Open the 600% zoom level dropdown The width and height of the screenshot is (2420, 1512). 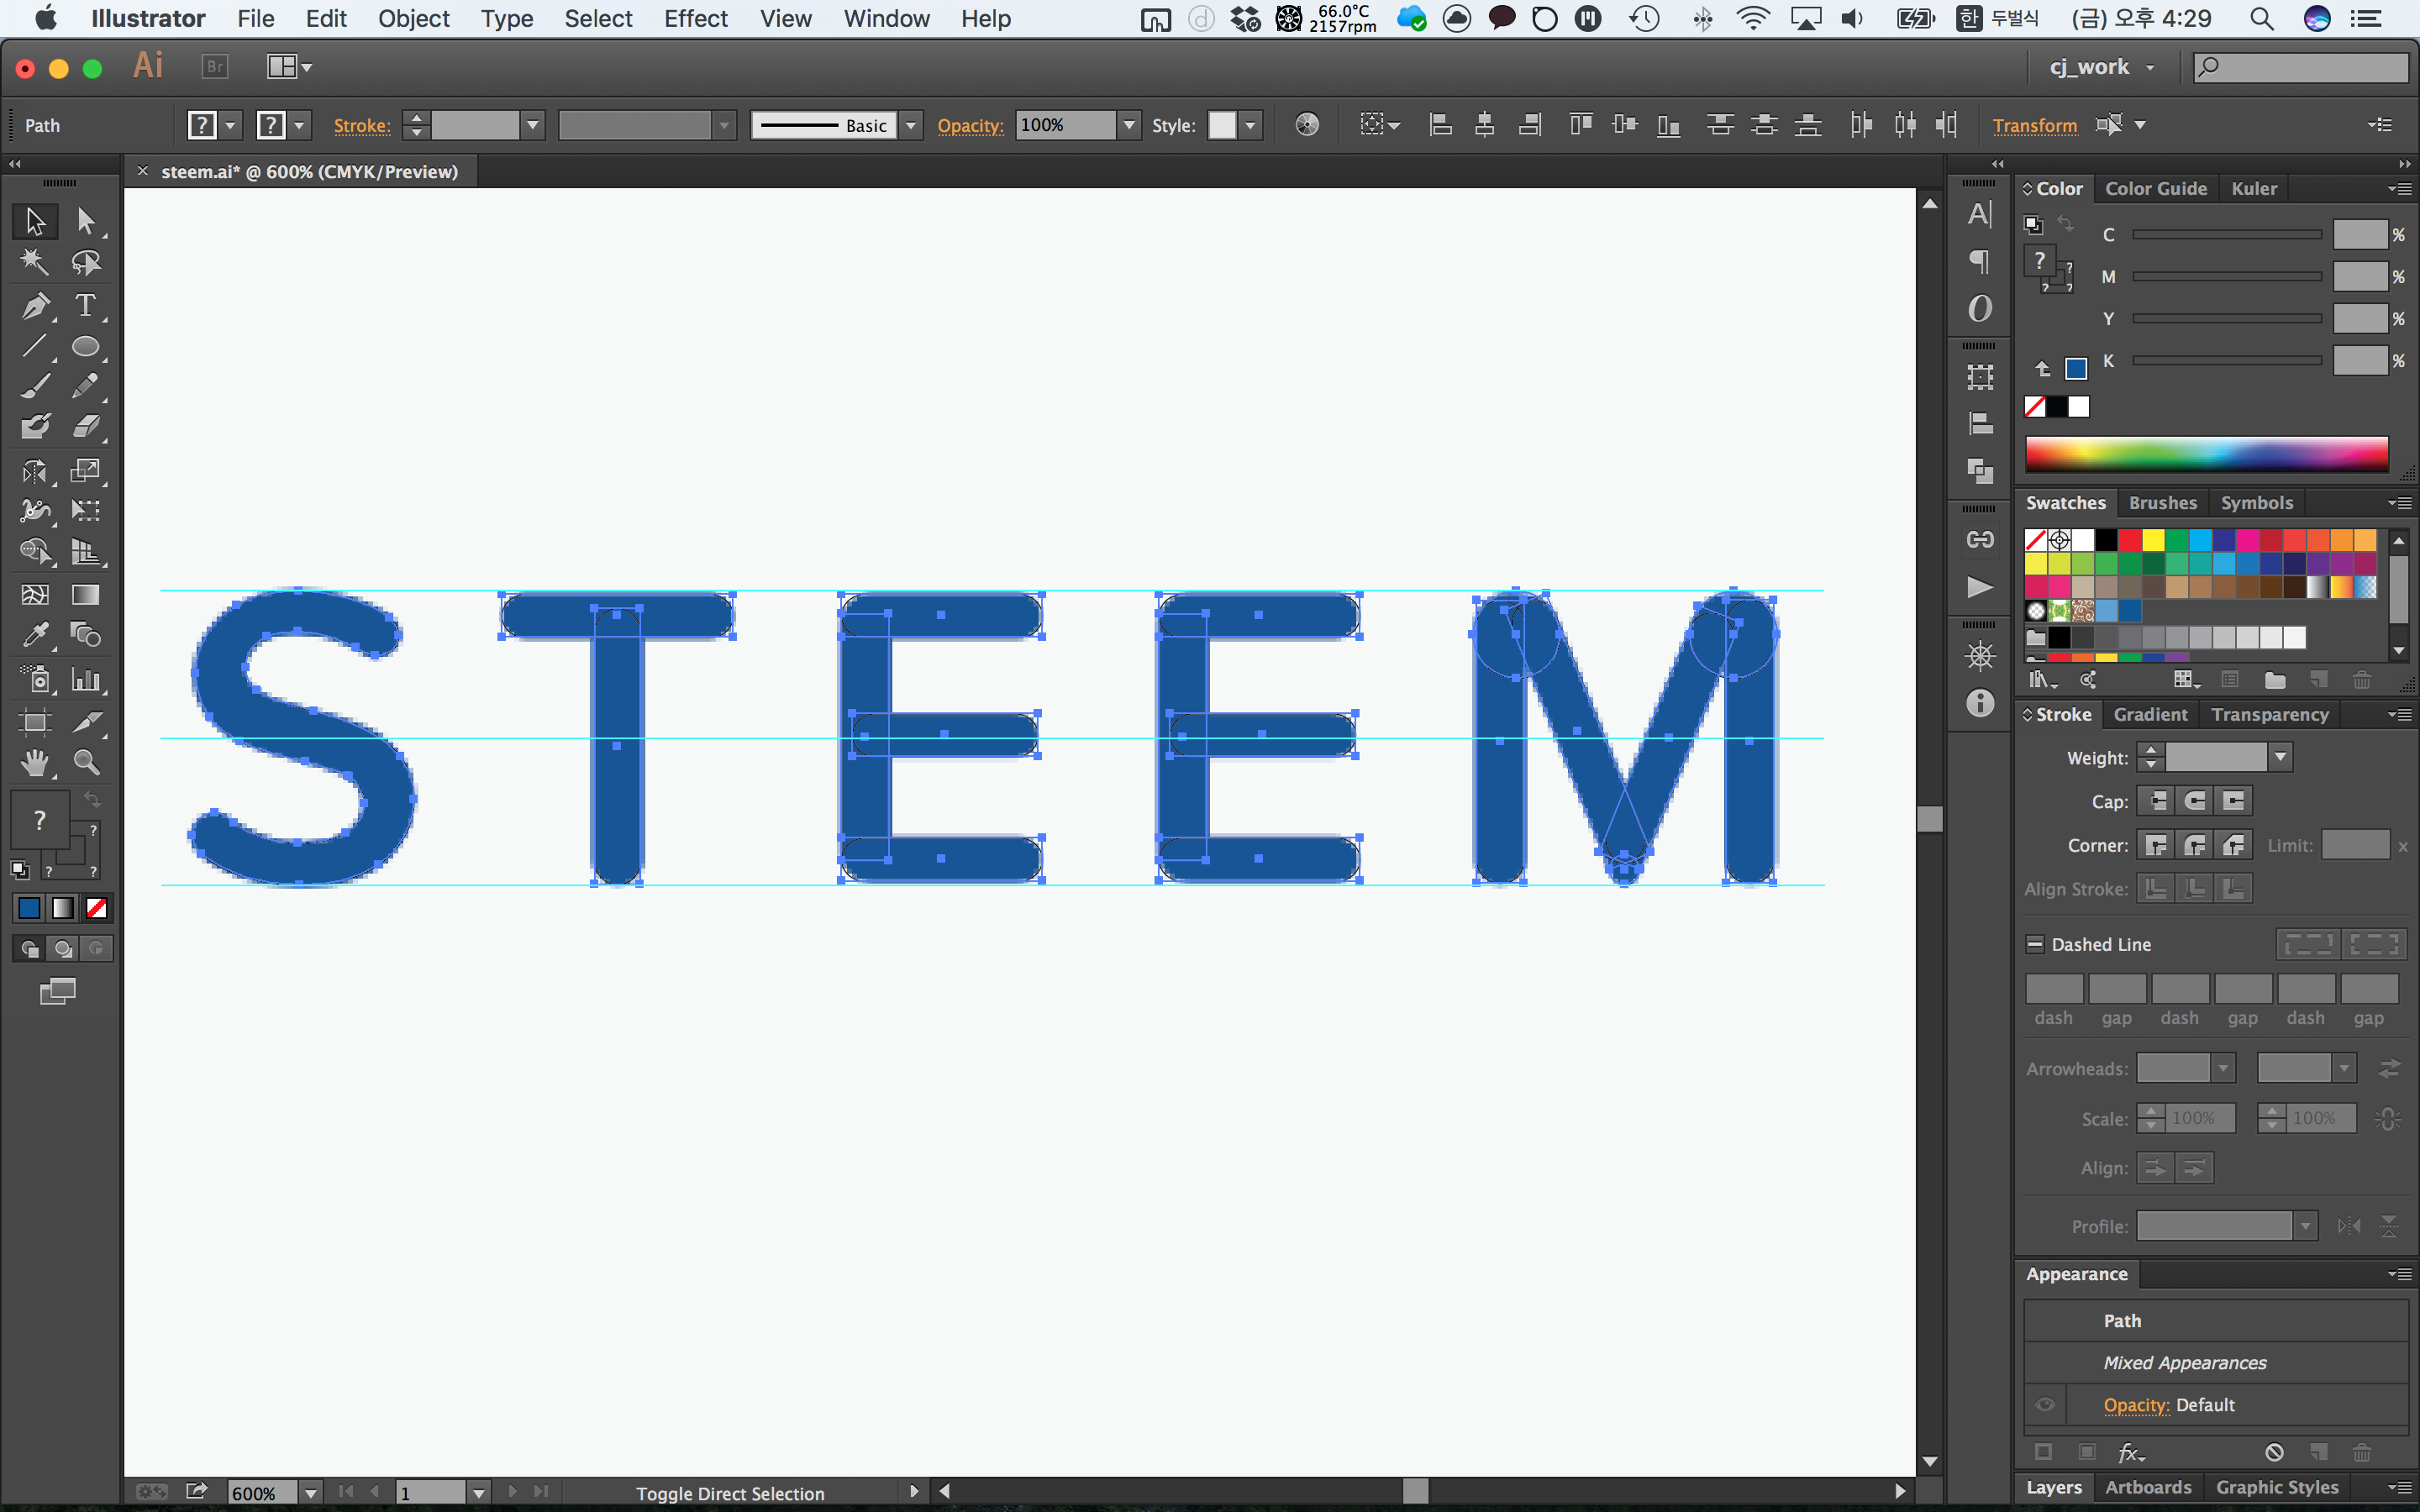311,1493
